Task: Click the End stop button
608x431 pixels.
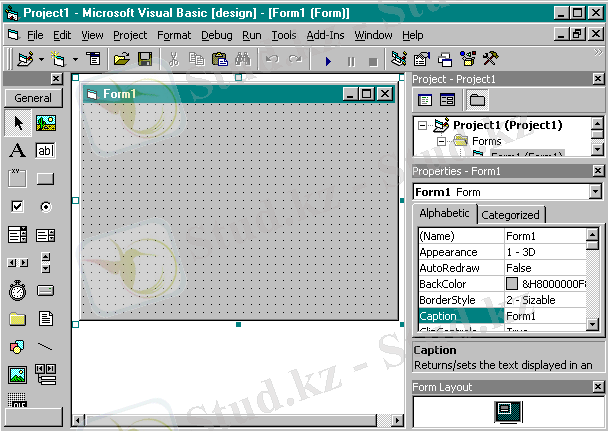Action: click(373, 61)
